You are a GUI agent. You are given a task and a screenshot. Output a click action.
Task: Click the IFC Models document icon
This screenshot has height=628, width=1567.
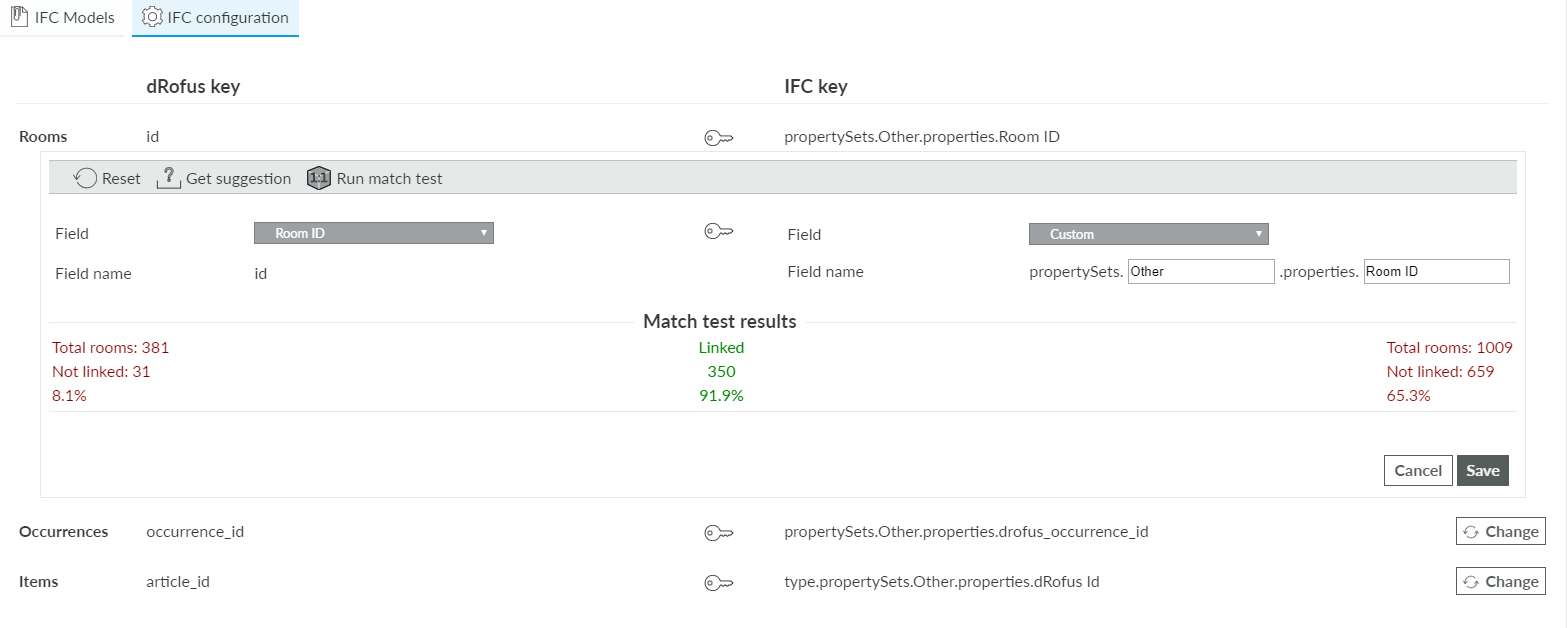(x=19, y=17)
